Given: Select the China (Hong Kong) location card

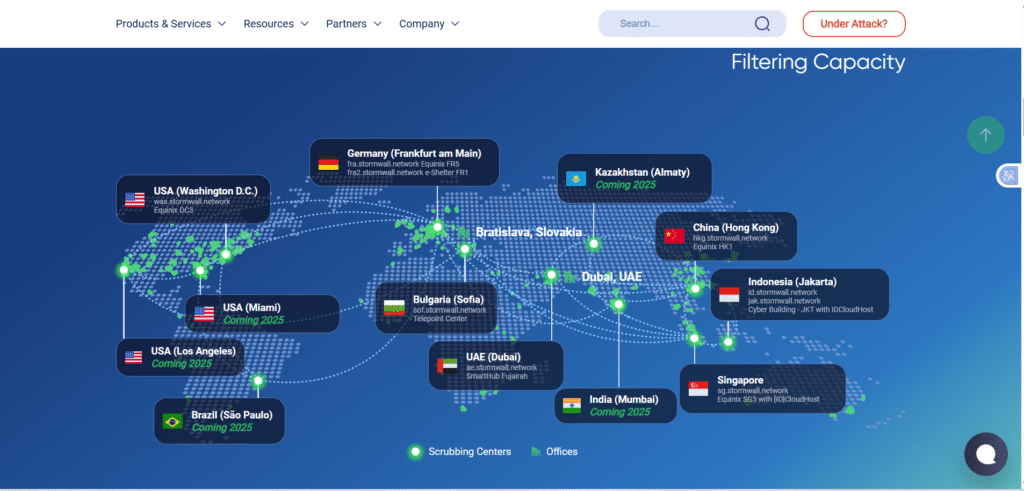Looking at the screenshot, I should pos(726,236).
